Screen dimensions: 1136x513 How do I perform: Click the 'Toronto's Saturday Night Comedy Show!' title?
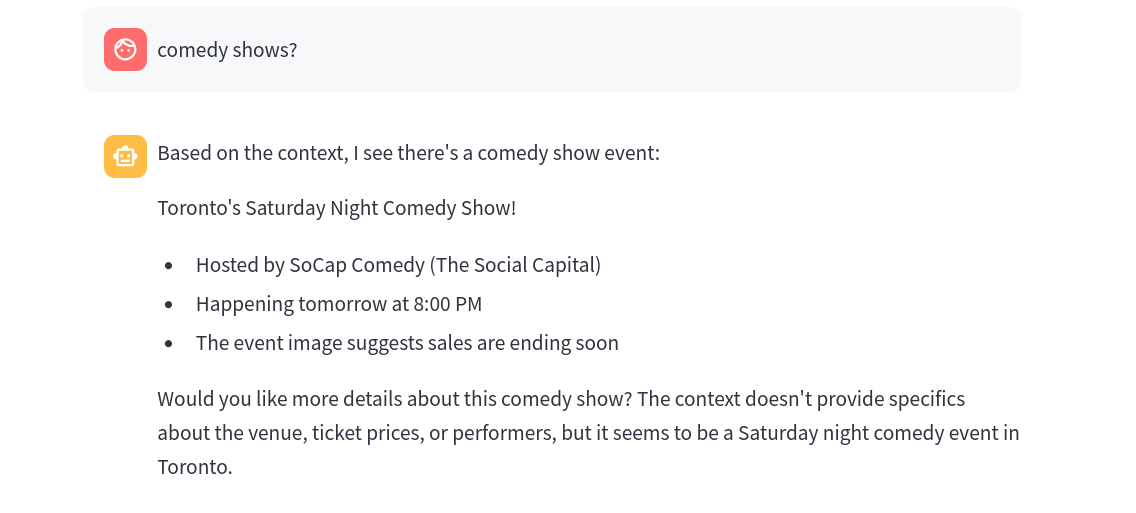point(336,208)
